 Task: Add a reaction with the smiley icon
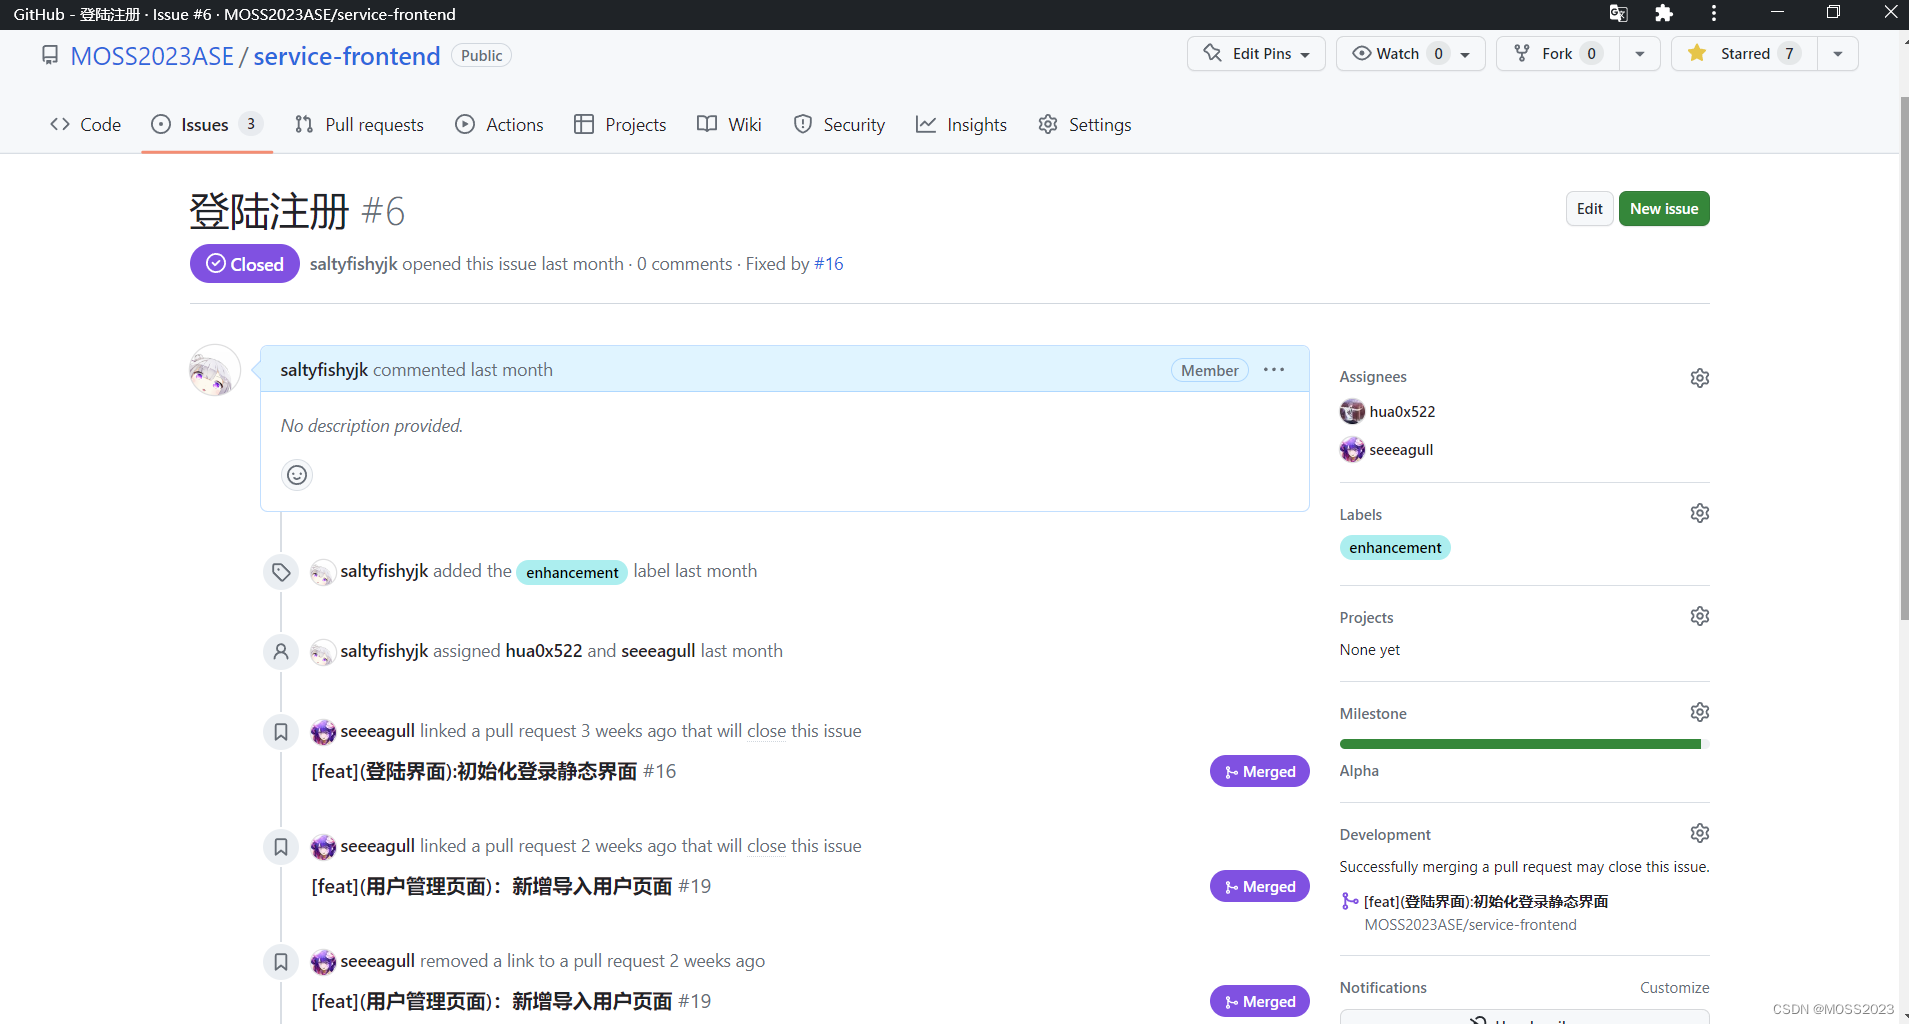297,475
